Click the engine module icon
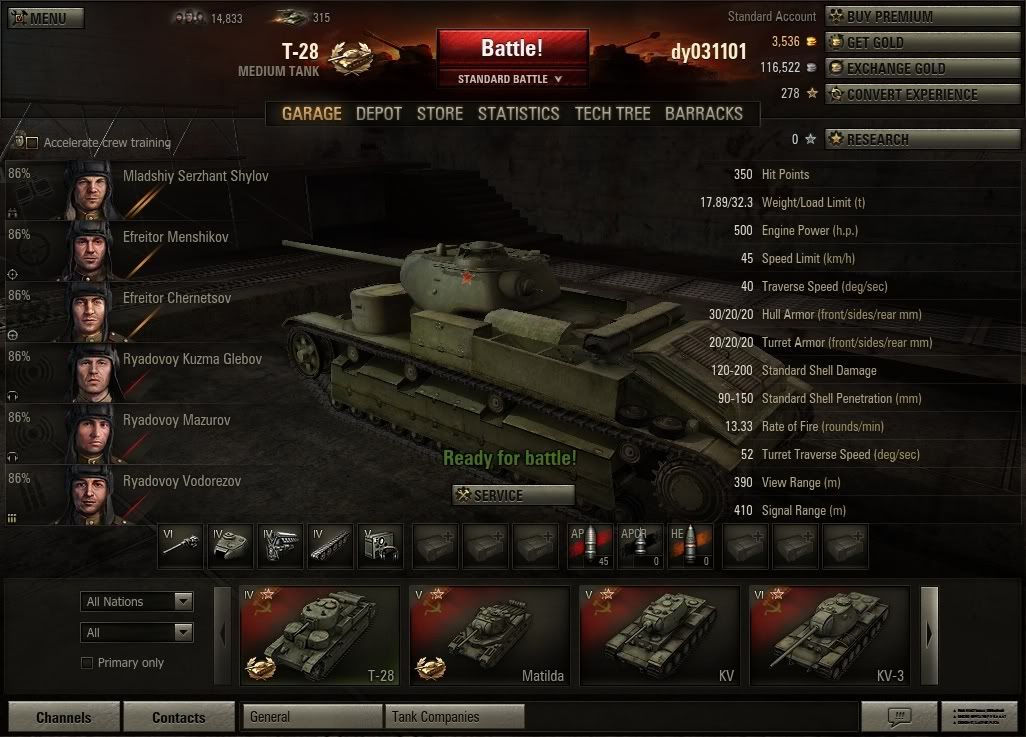The height and width of the screenshot is (737, 1026). [x=281, y=545]
